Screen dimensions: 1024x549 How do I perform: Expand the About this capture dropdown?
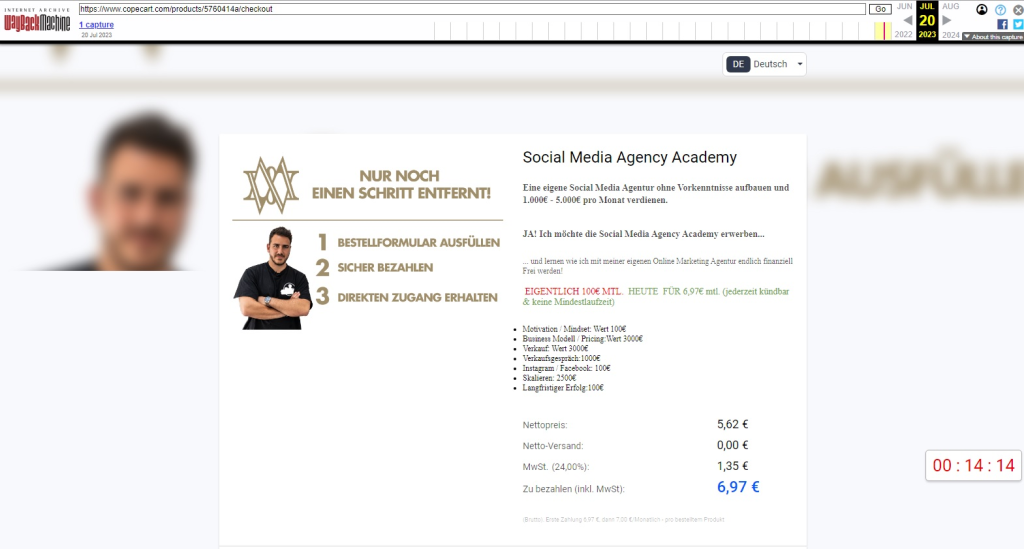[x=993, y=37]
